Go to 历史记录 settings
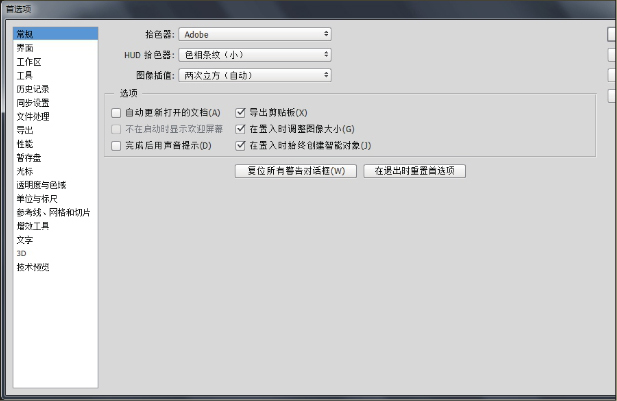The width and height of the screenshot is (617, 401). 32,89
